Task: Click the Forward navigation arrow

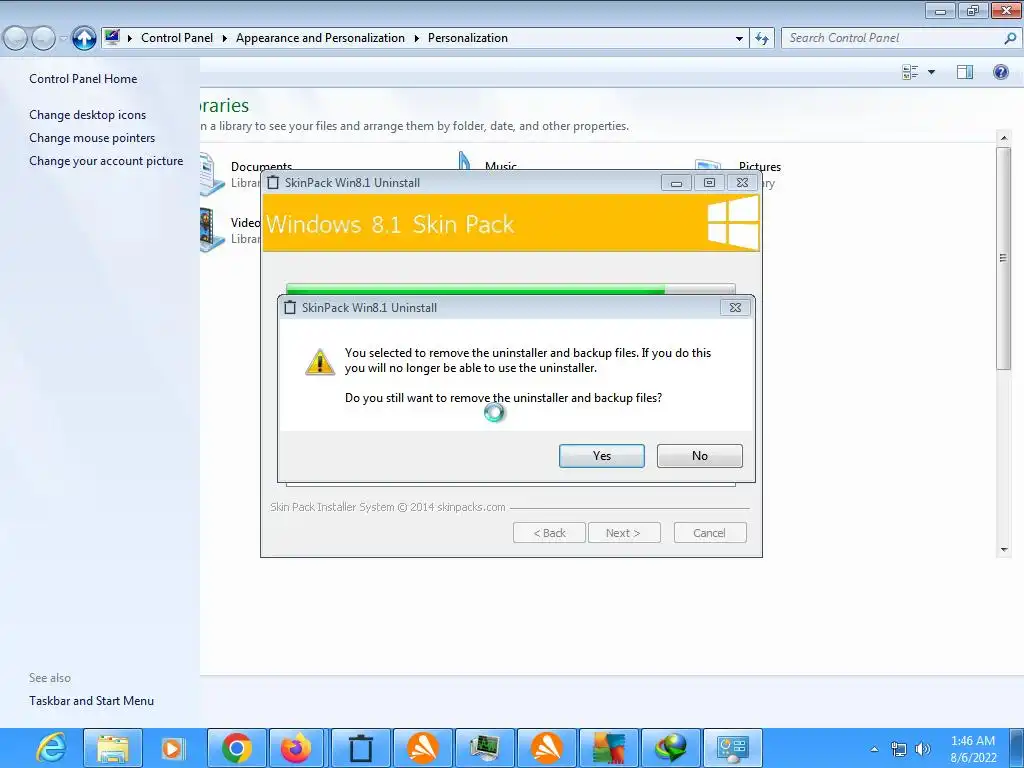Action: tap(43, 39)
